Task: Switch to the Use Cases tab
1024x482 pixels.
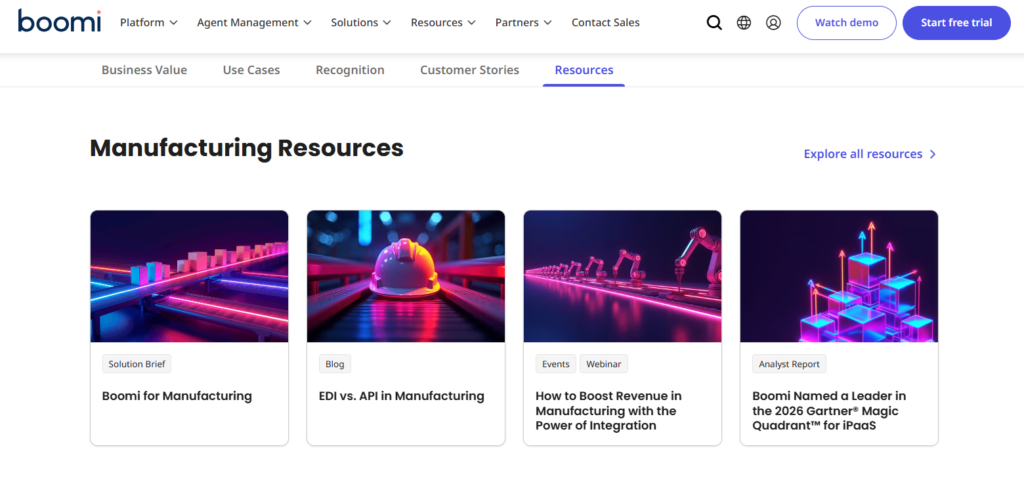Action: coord(251,70)
